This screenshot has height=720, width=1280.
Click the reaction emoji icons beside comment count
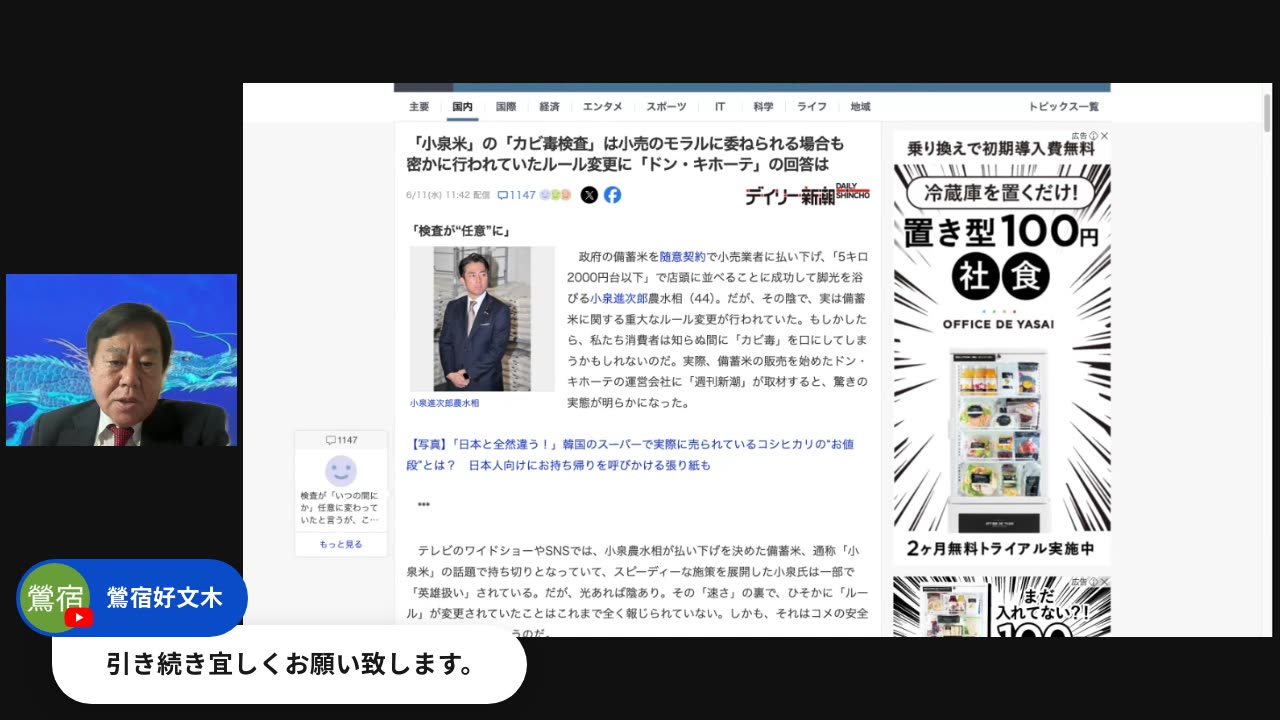pos(555,195)
